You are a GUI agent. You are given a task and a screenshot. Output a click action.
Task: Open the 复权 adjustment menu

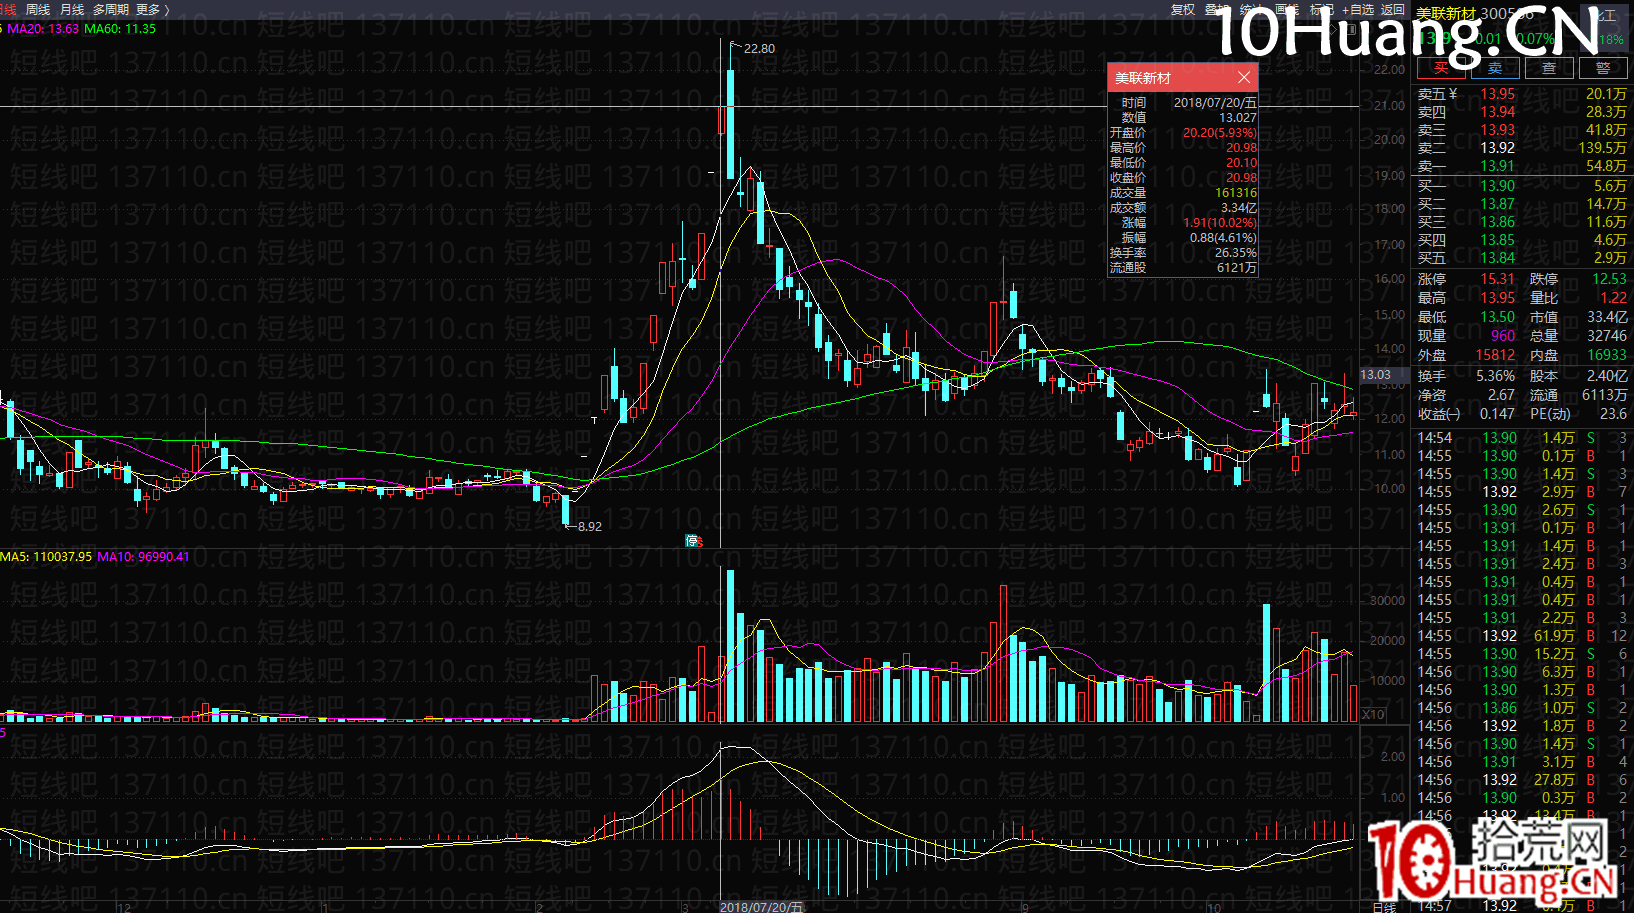tap(1183, 9)
